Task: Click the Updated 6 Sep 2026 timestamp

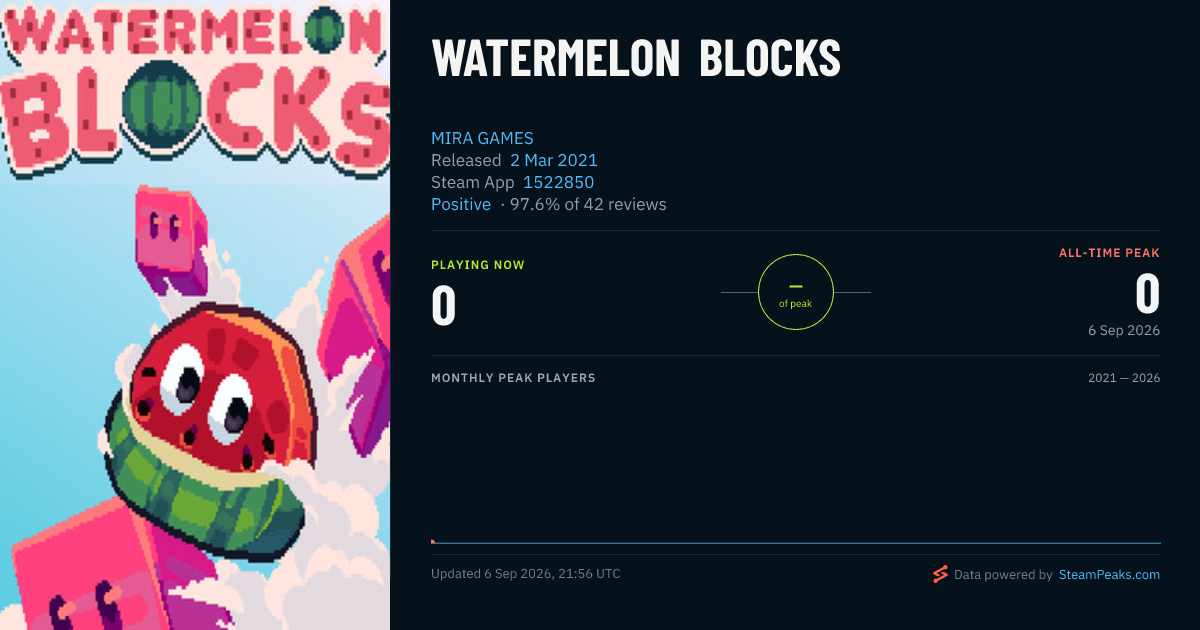Action: pyautogui.click(x=526, y=574)
